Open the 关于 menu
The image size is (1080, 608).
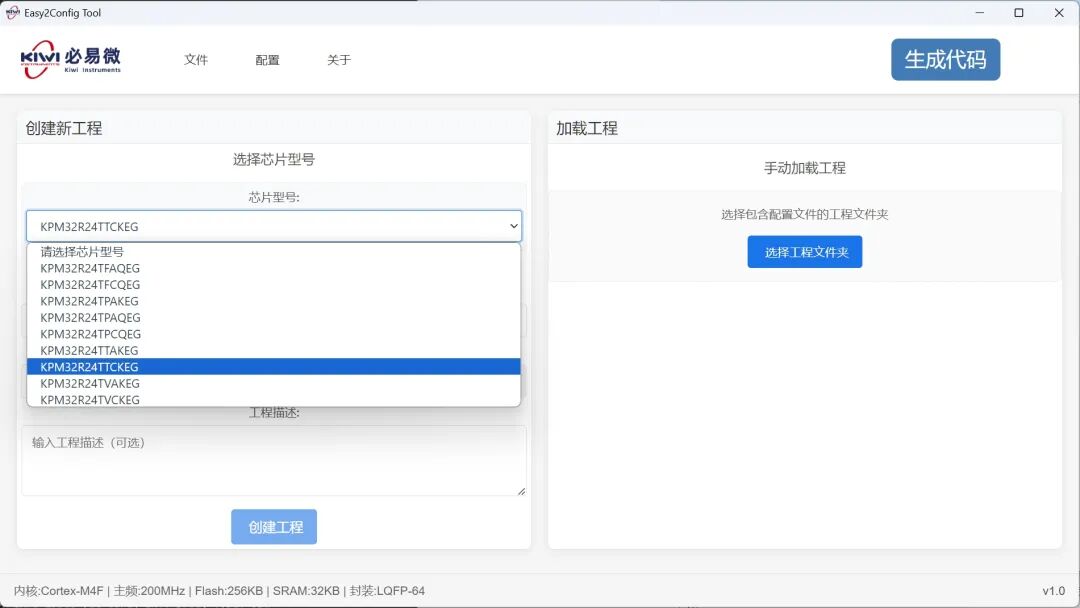click(339, 60)
